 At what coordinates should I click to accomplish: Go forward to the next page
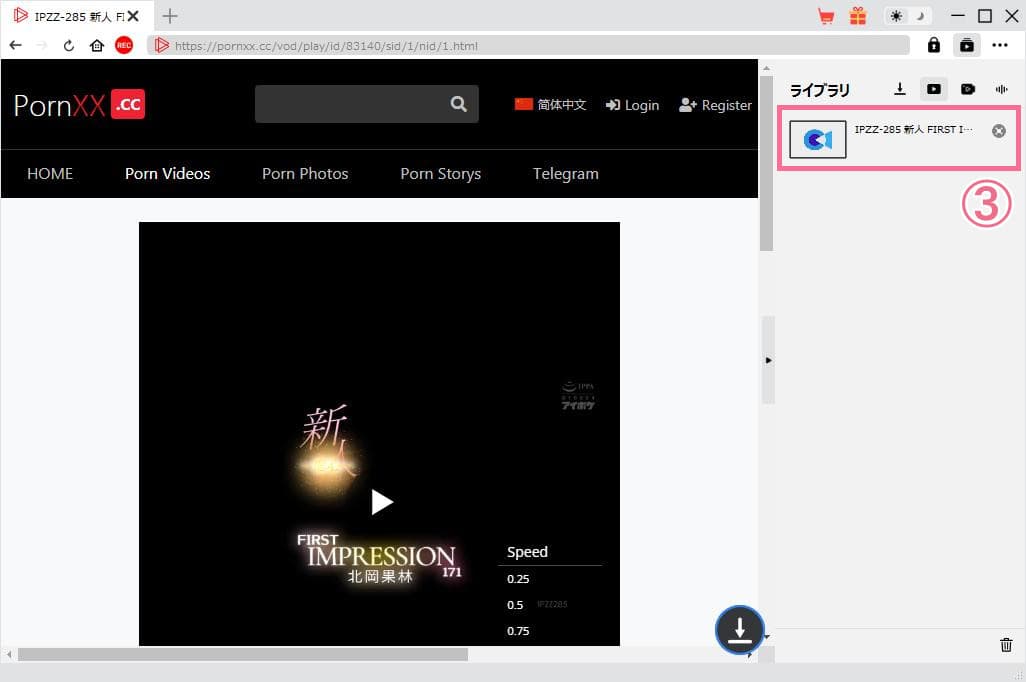pos(42,45)
